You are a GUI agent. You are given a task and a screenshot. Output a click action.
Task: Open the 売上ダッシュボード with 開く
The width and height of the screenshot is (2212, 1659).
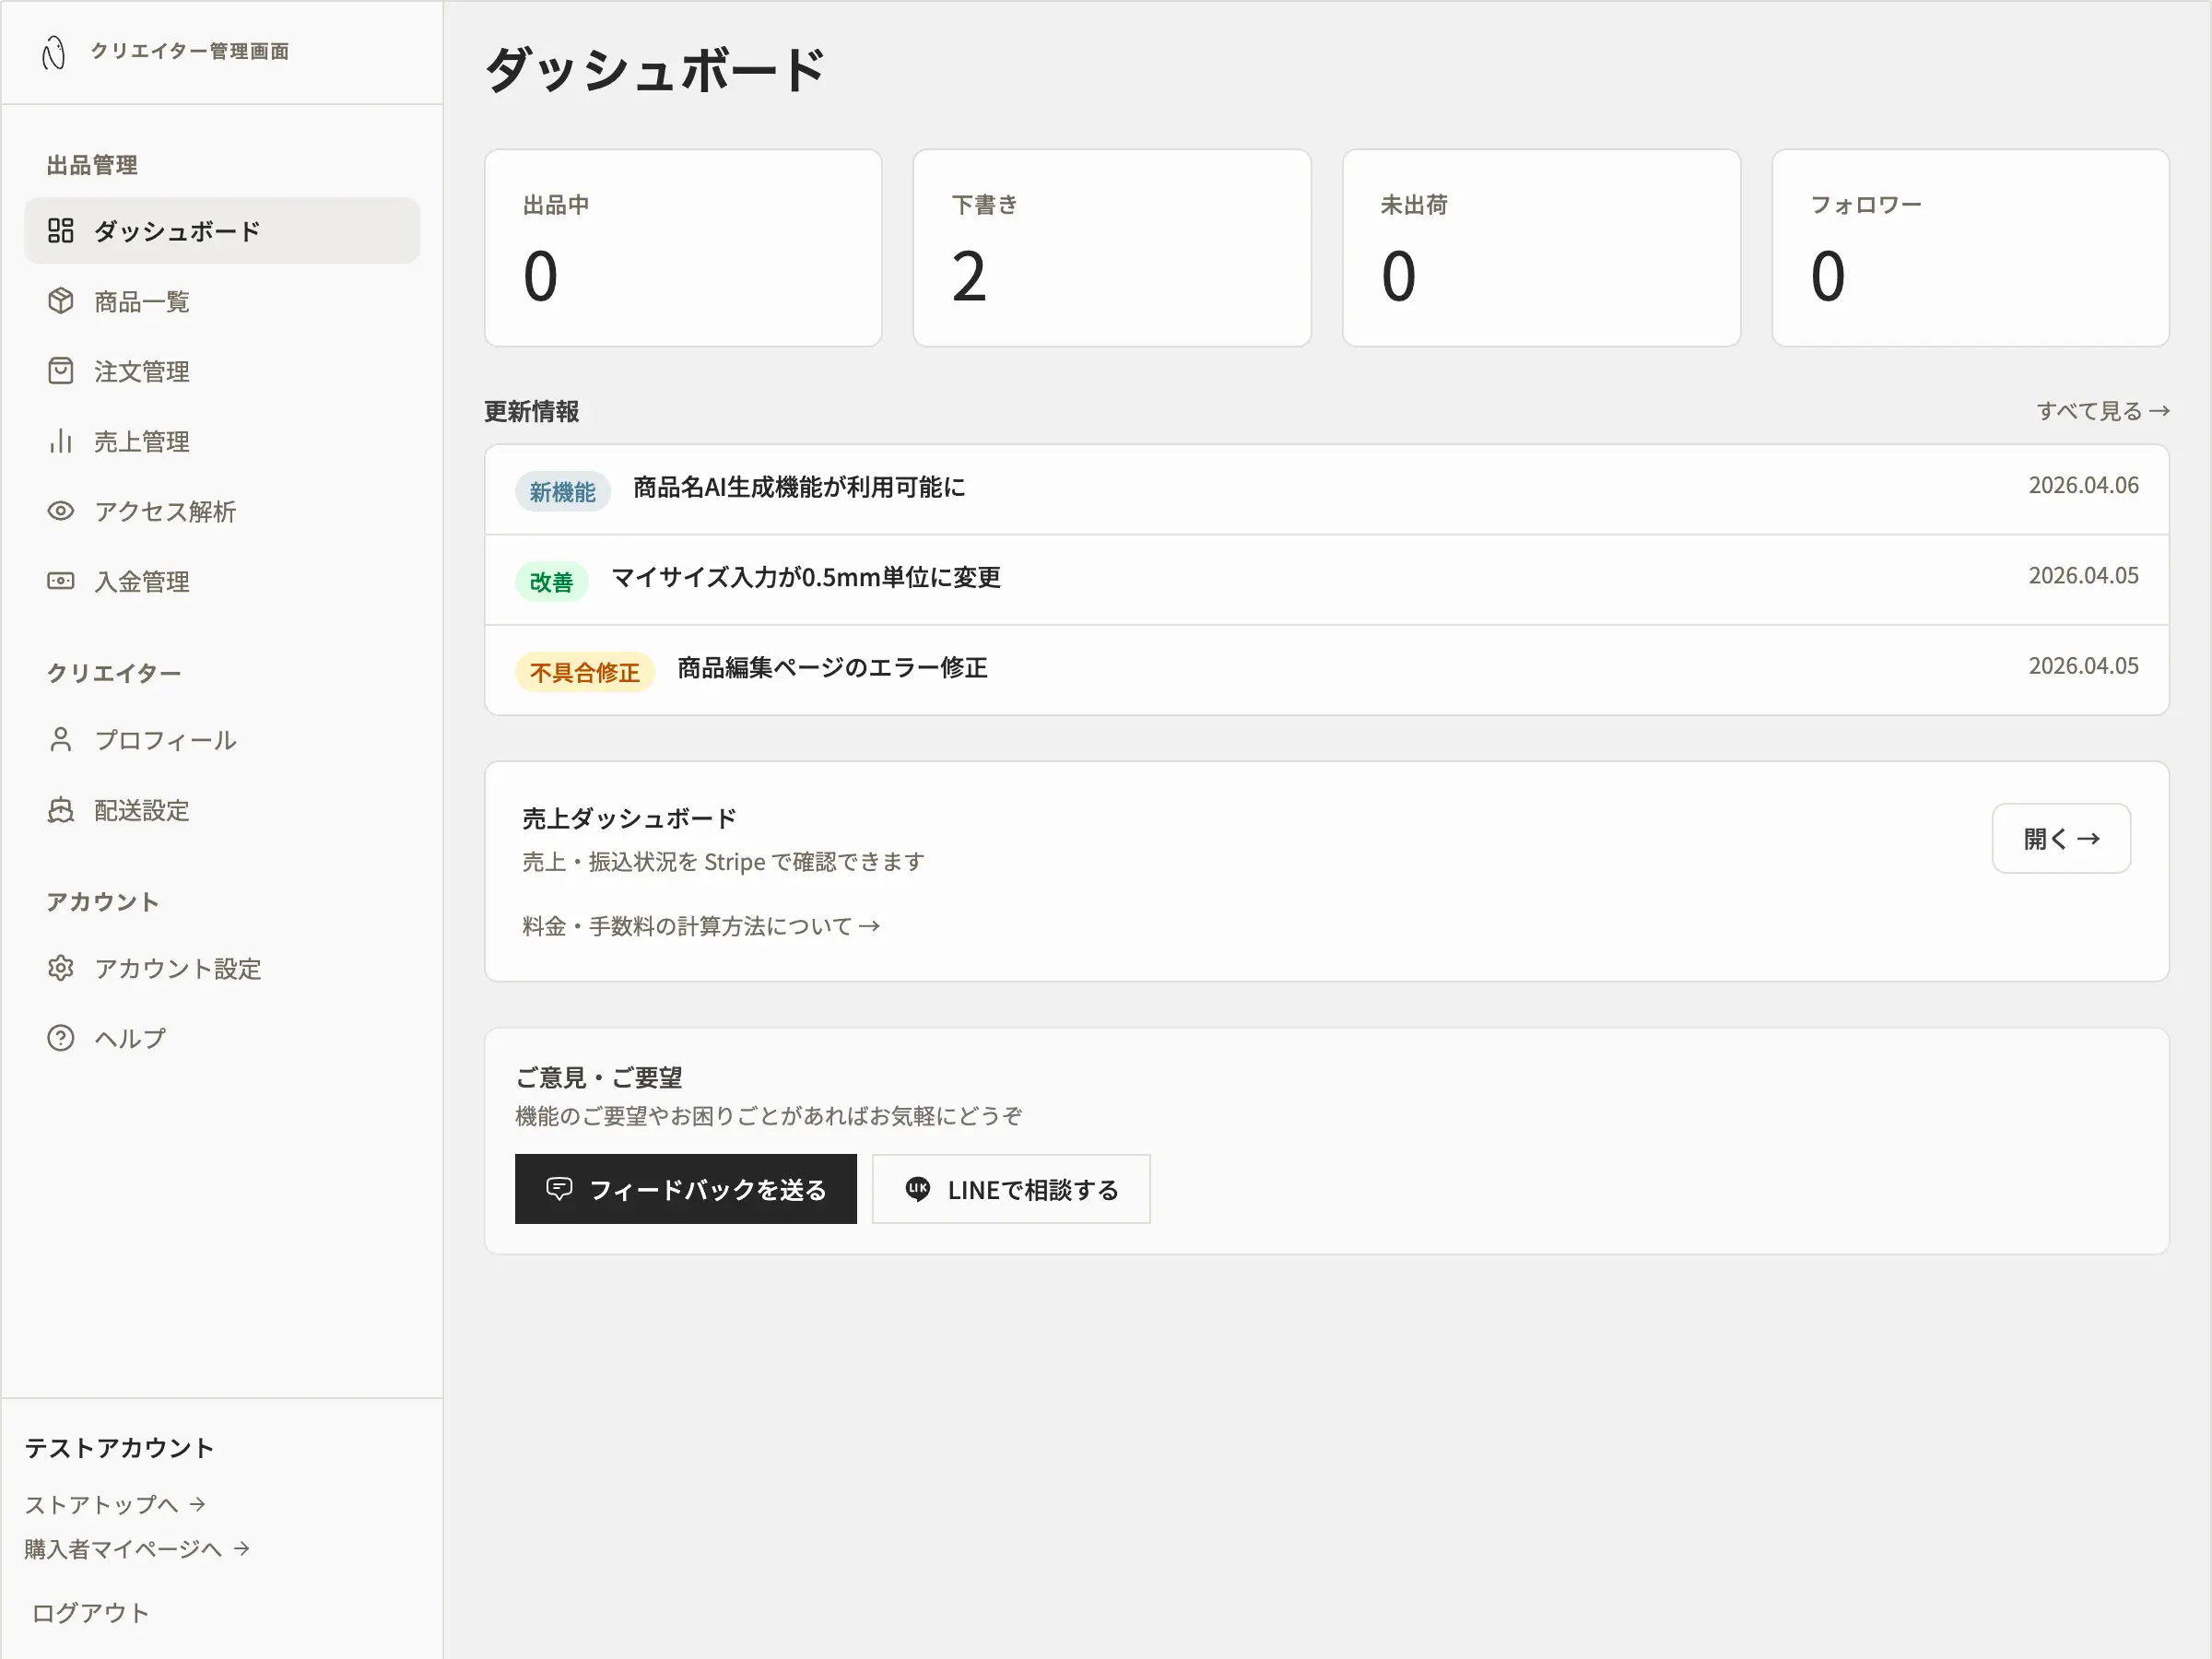[2060, 838]
